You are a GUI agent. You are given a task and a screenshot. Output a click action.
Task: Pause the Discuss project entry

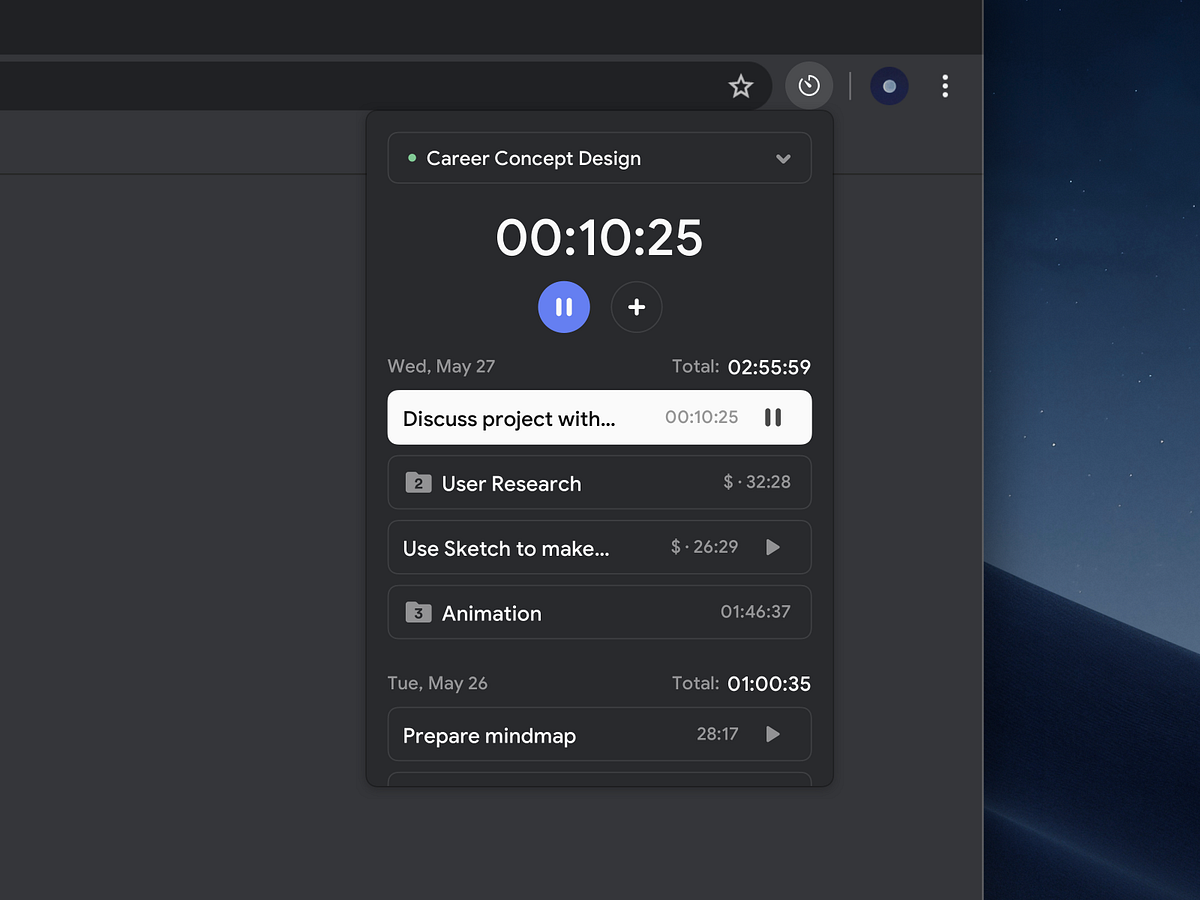(x=773, y=417)
